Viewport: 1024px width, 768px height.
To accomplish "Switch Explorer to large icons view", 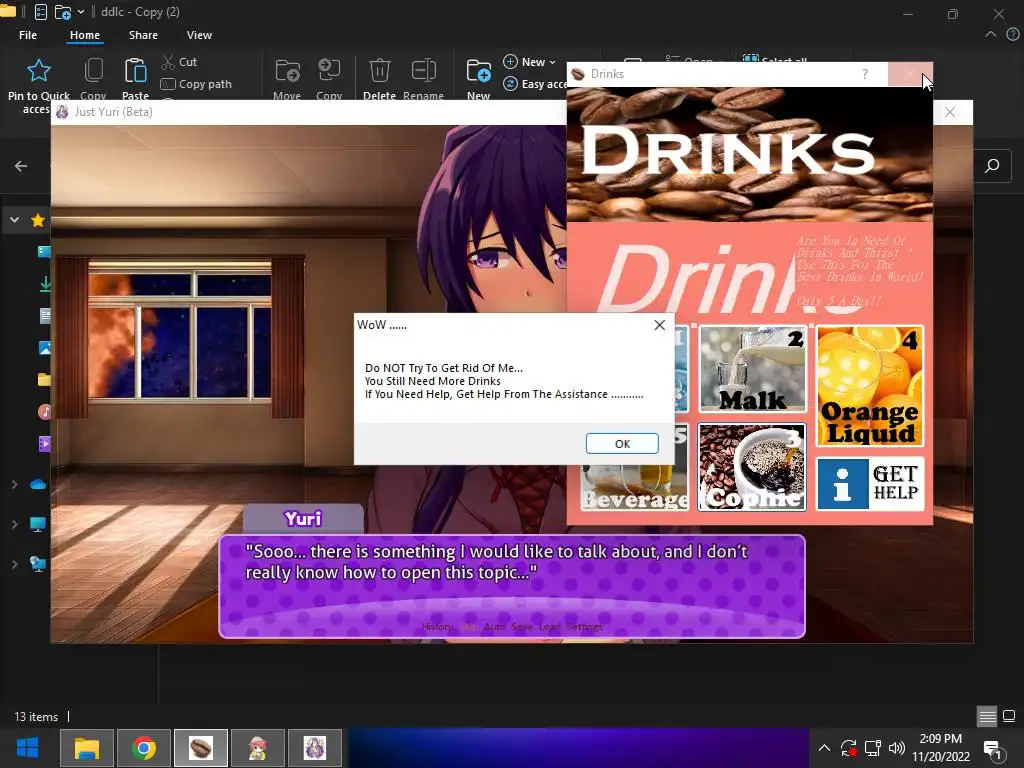I will click(x=1009, y=716).
